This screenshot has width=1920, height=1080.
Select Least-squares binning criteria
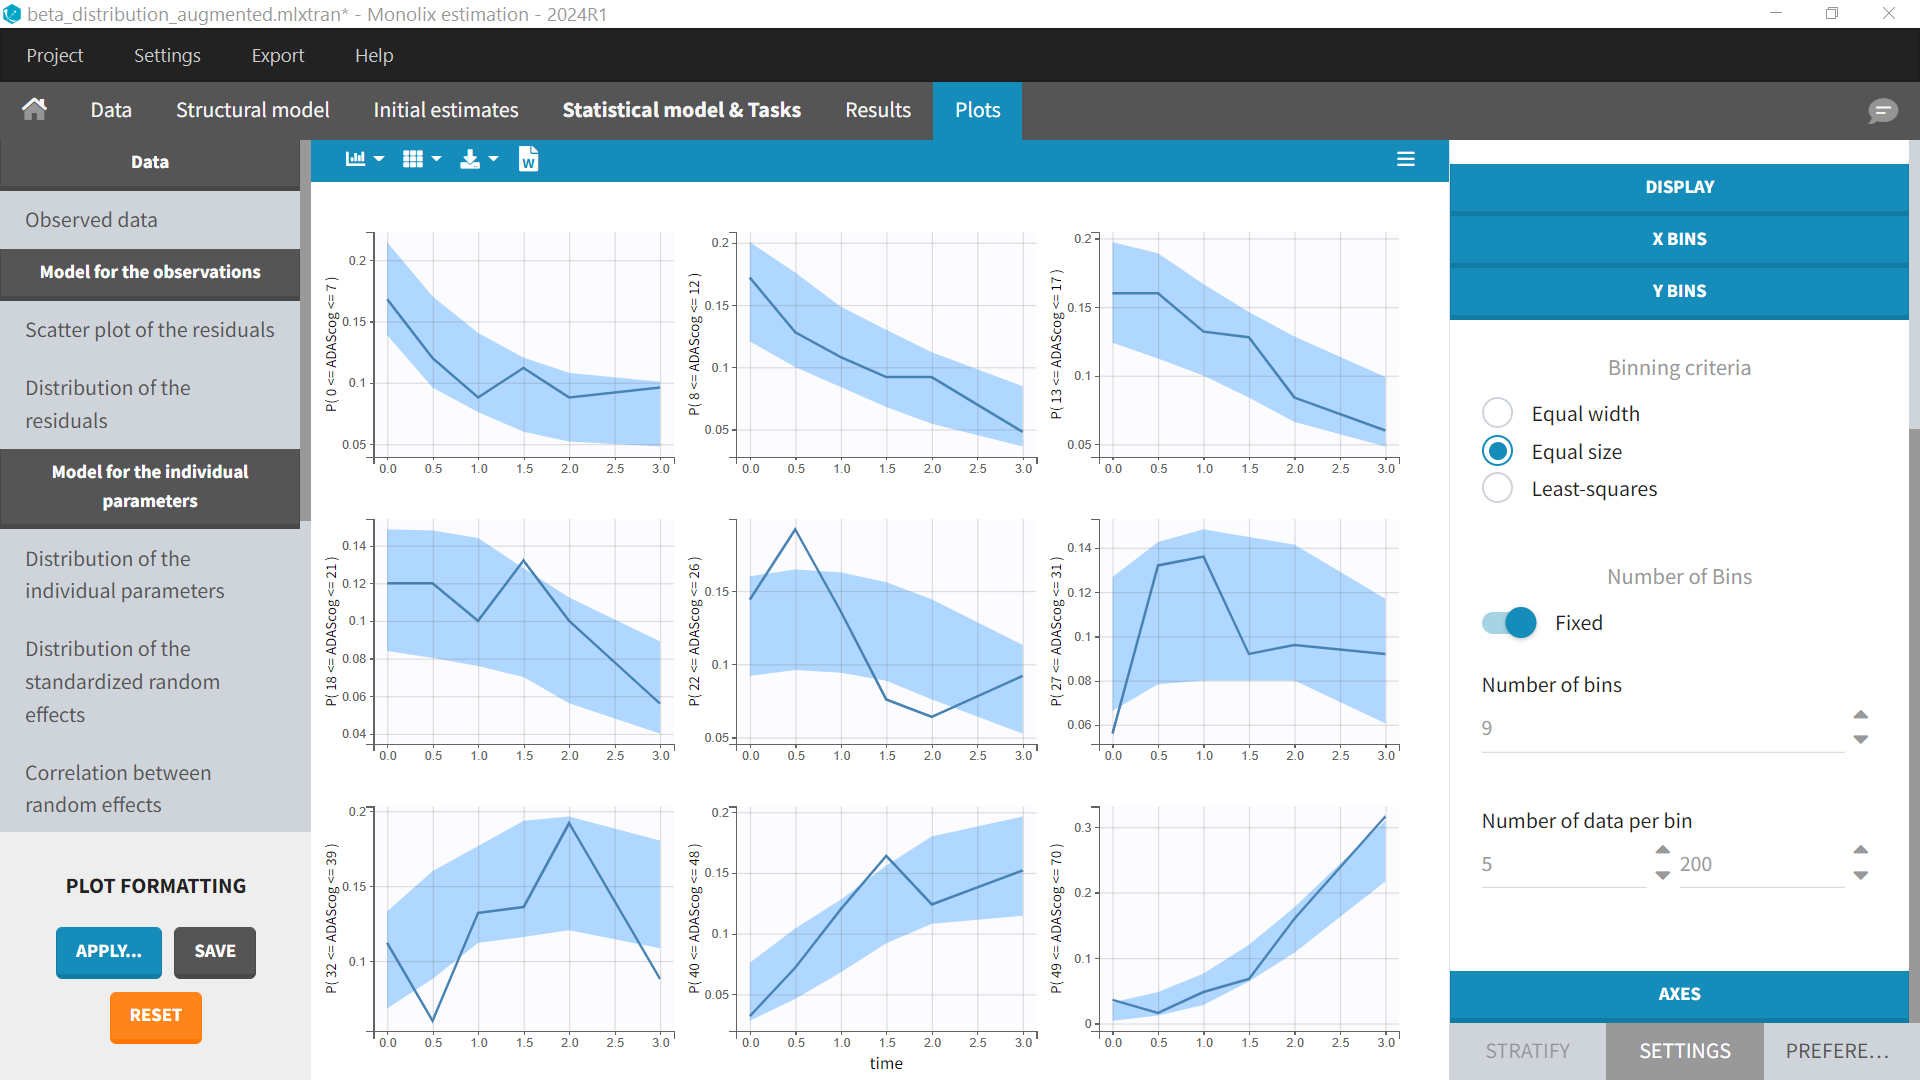point(1497,489)
